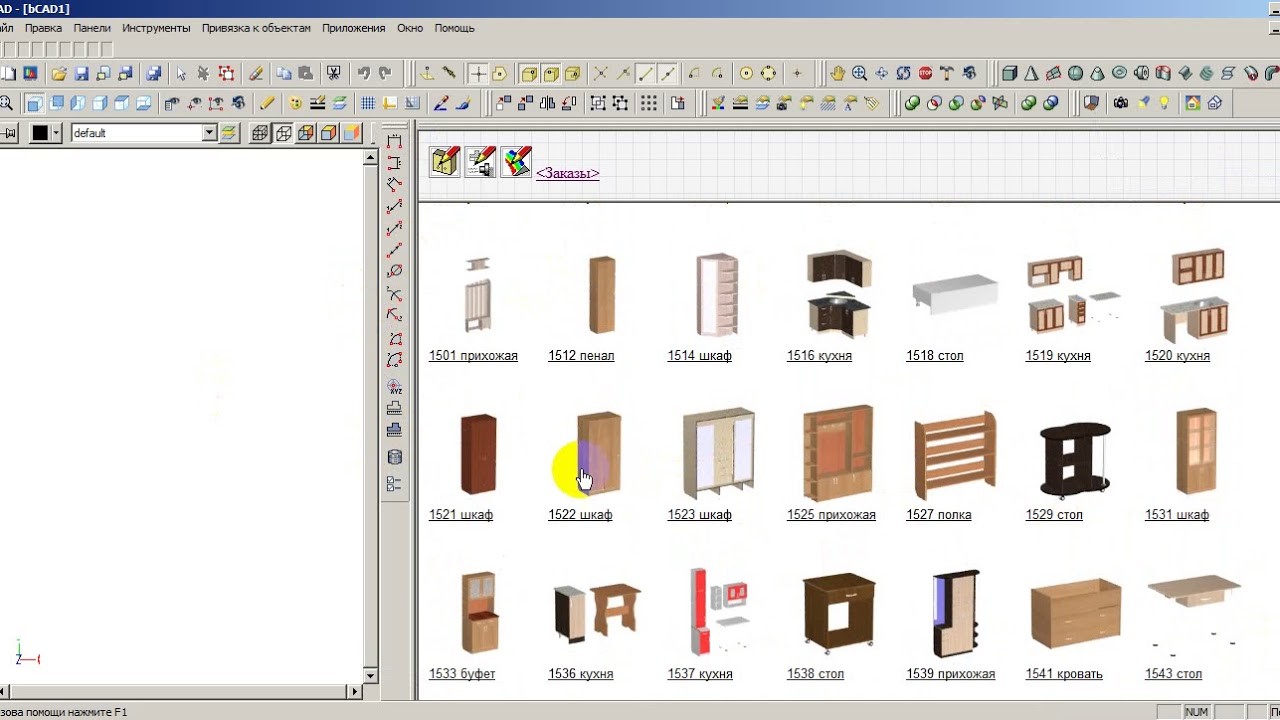
Task: Click the open folder icon
Action: click(59, 73)
